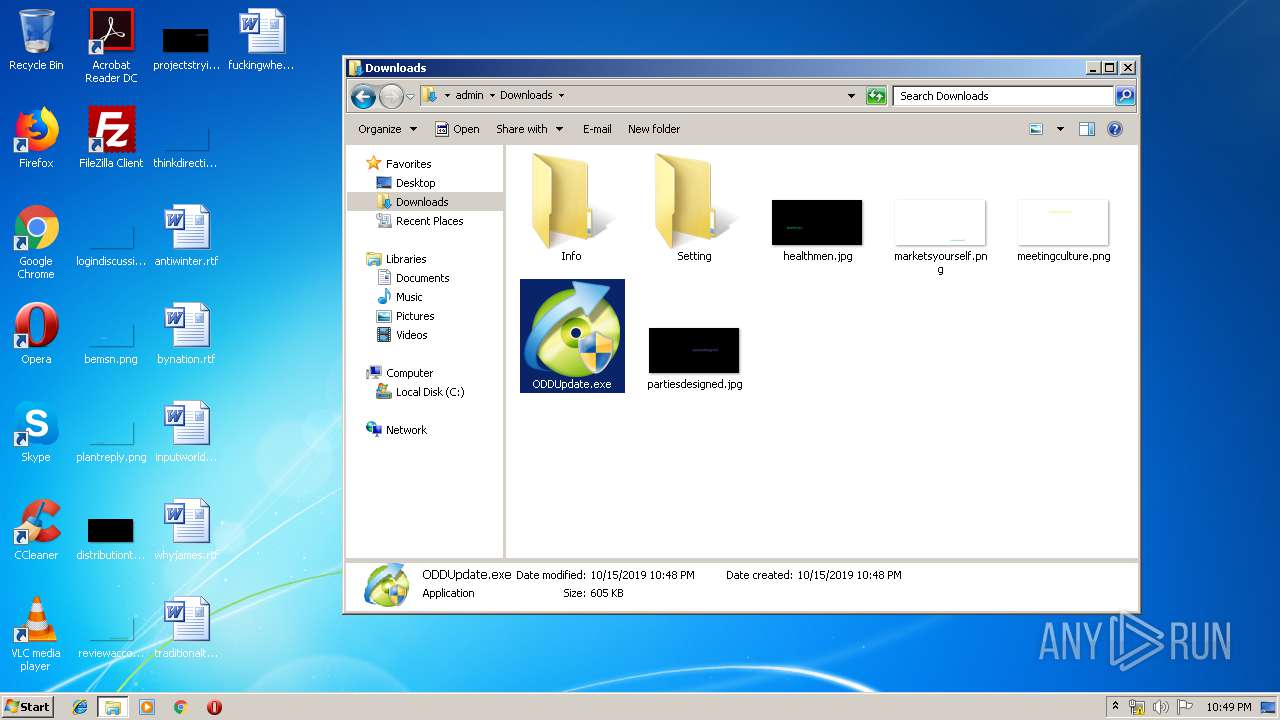The image size is (1280, 720).
Task: Open more view options dropdown arrow
Action: click(x=1060, y=129)
